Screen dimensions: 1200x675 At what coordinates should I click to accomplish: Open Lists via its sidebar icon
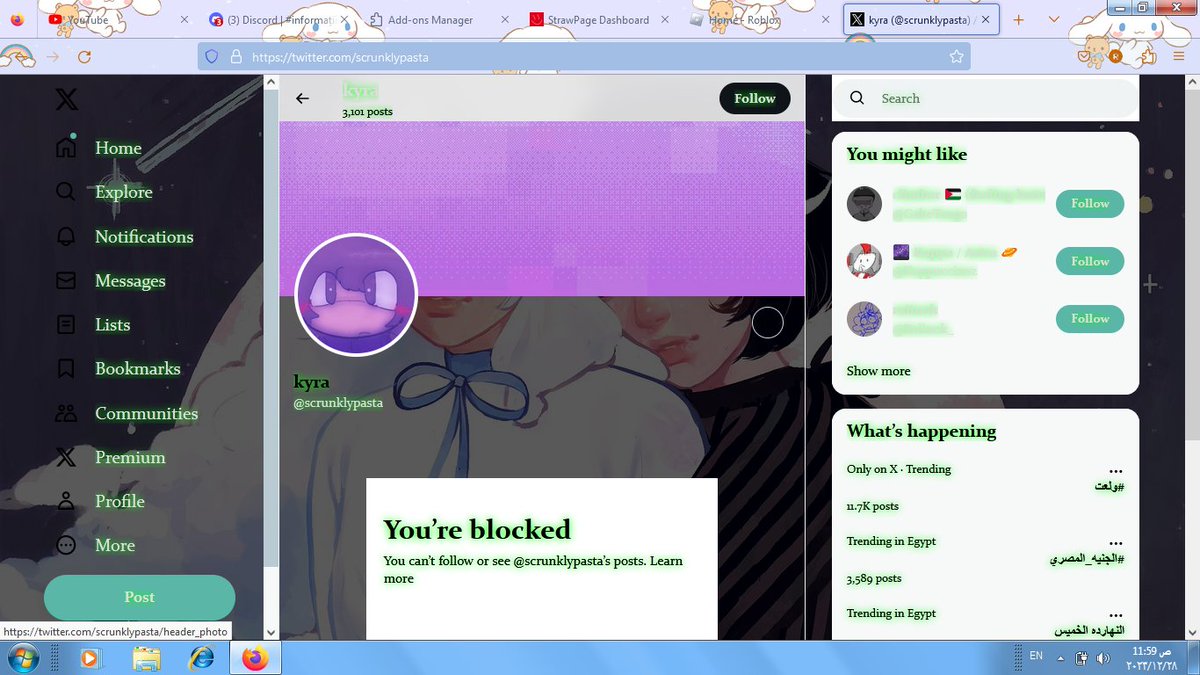click(66, 325)
